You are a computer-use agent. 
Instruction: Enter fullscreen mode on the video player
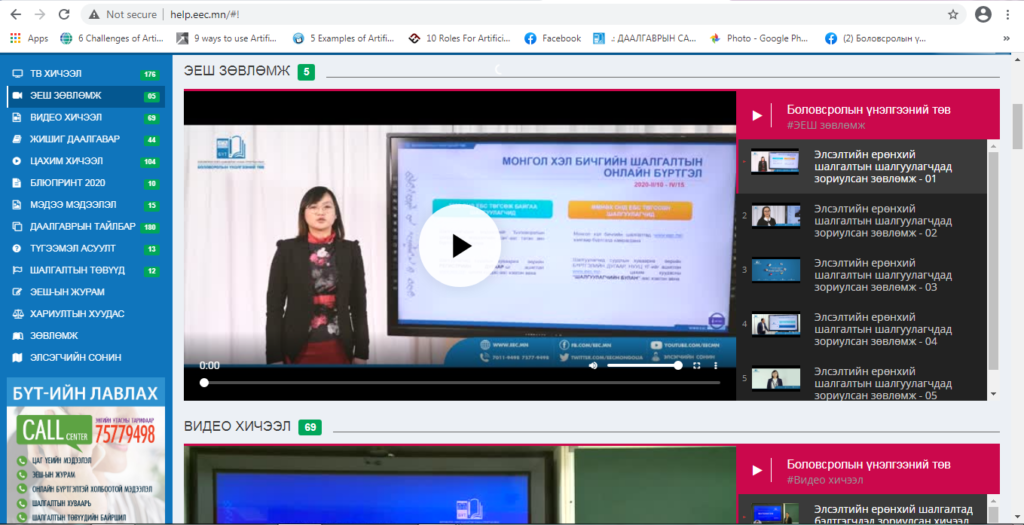(x=695, y=366)
